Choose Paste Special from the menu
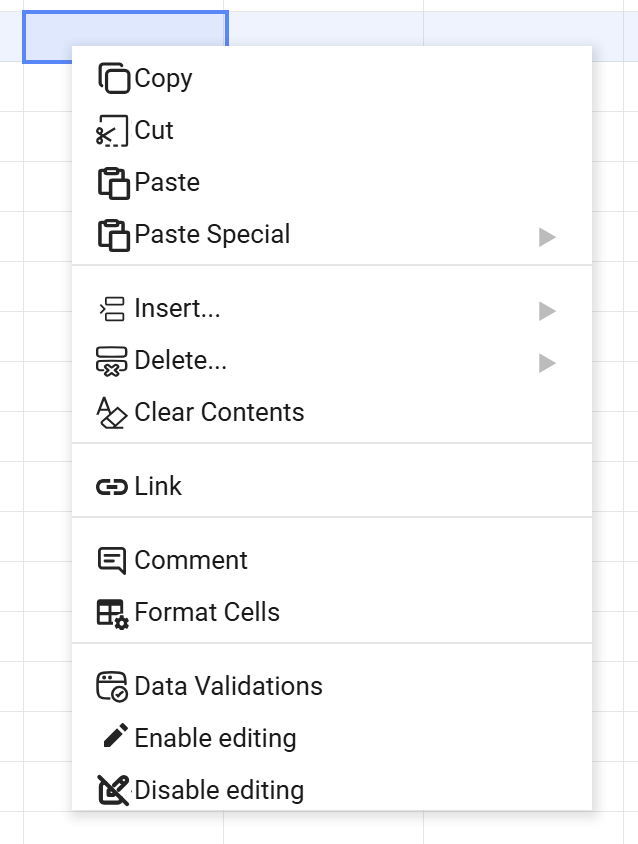638x844 pixels. (212, 235)
